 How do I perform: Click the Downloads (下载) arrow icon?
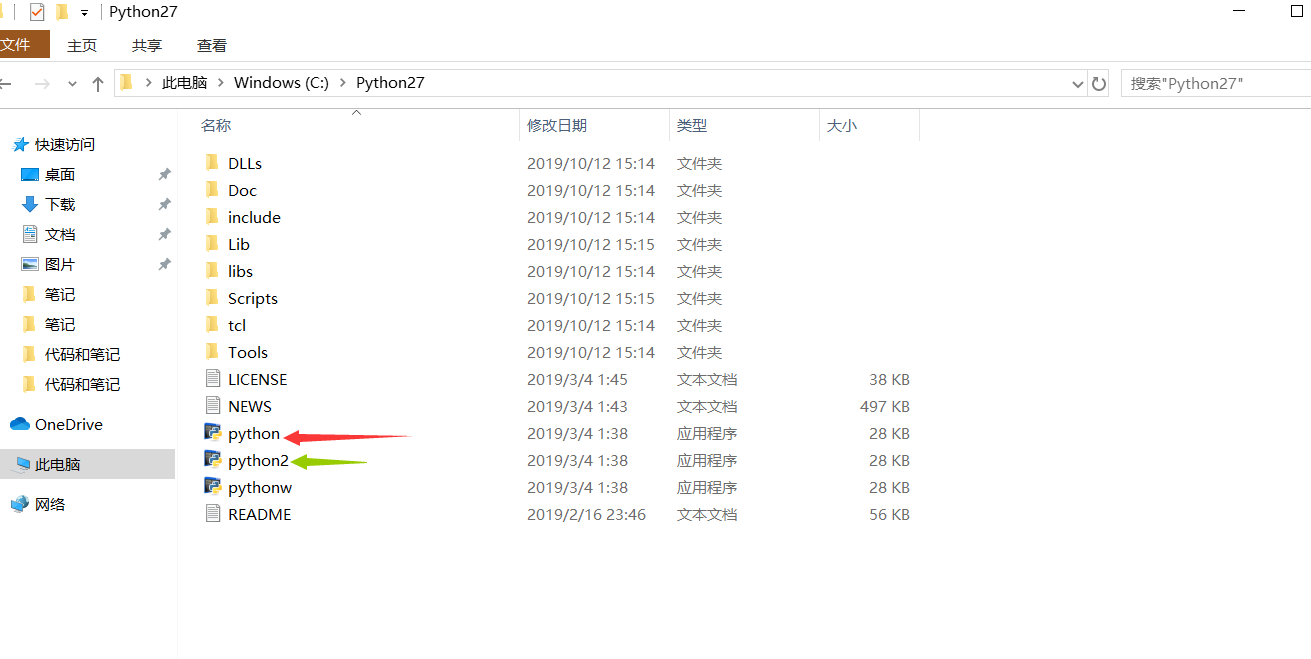[x=30, y=204]
